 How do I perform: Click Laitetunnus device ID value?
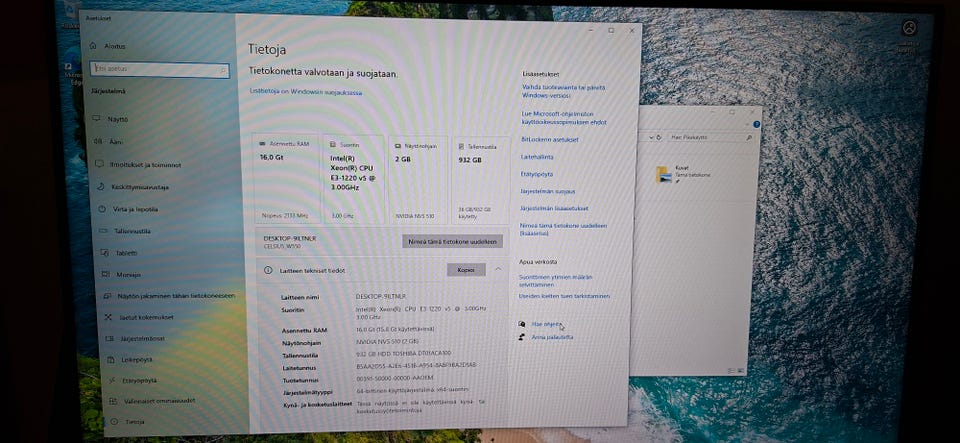416,365
